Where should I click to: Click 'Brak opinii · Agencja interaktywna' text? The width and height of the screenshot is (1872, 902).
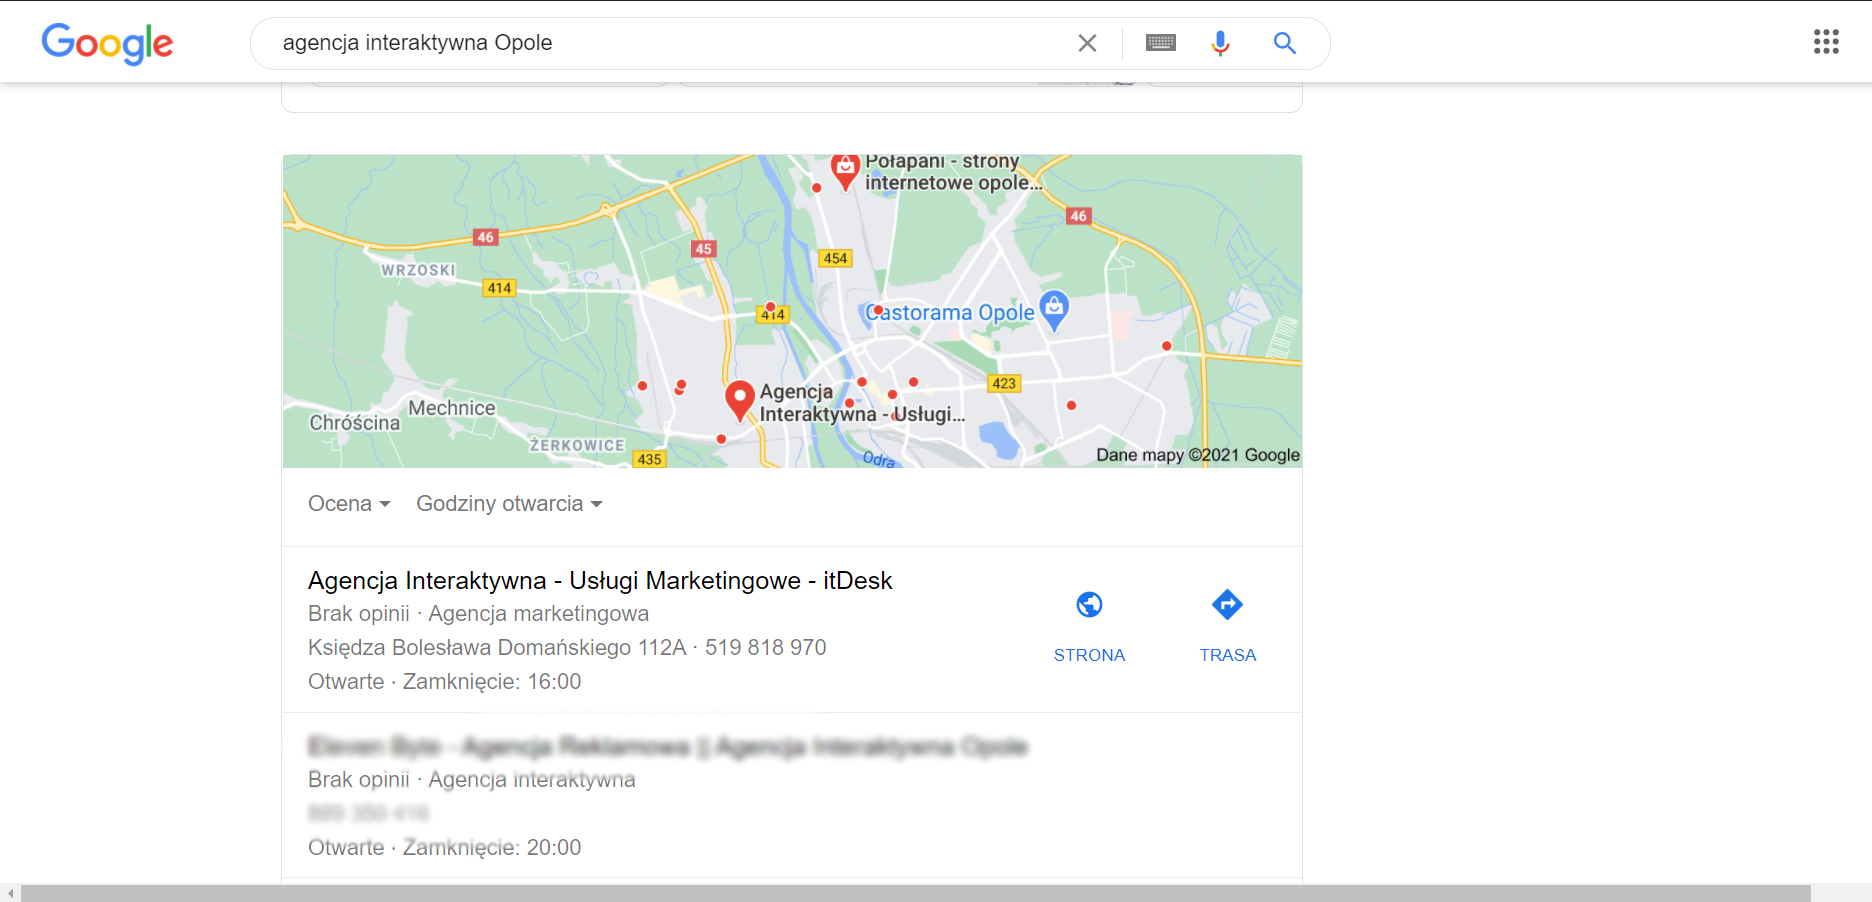click(472, 780)
